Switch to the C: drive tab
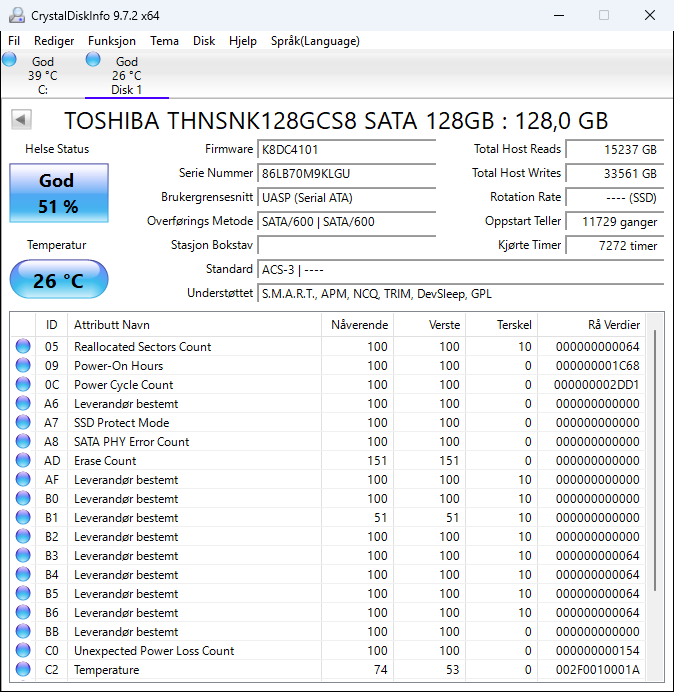The height and width of the screenshot is (692, 674). (x=42, y=75)
